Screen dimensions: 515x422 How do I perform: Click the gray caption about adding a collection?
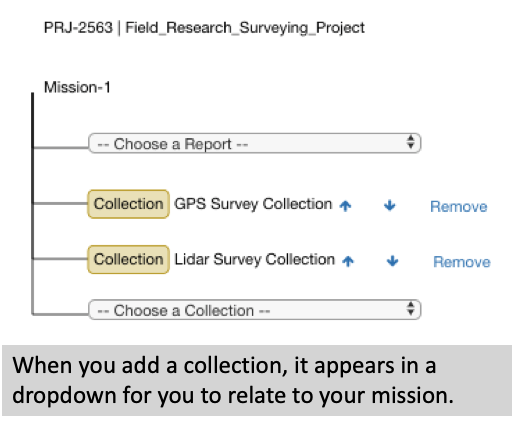[257, 380]
